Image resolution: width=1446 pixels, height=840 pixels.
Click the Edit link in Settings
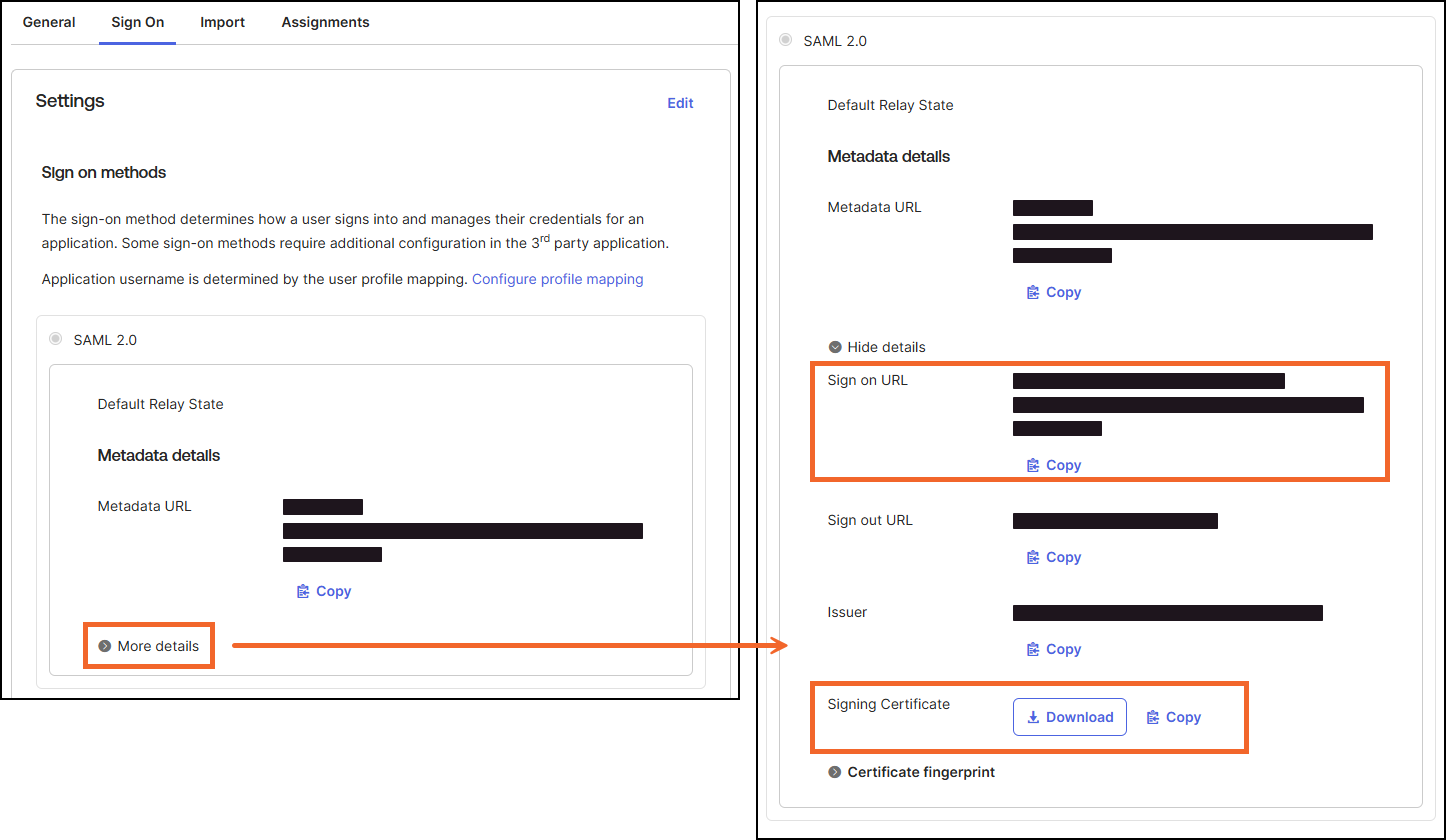(680, 103)
